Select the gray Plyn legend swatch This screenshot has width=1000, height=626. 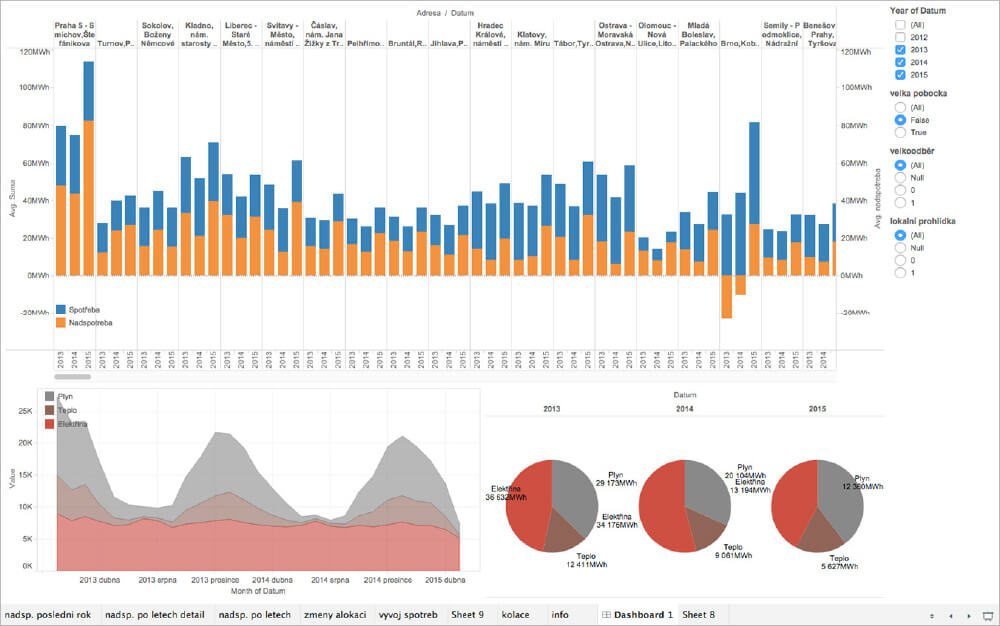(x=50, y=397)
